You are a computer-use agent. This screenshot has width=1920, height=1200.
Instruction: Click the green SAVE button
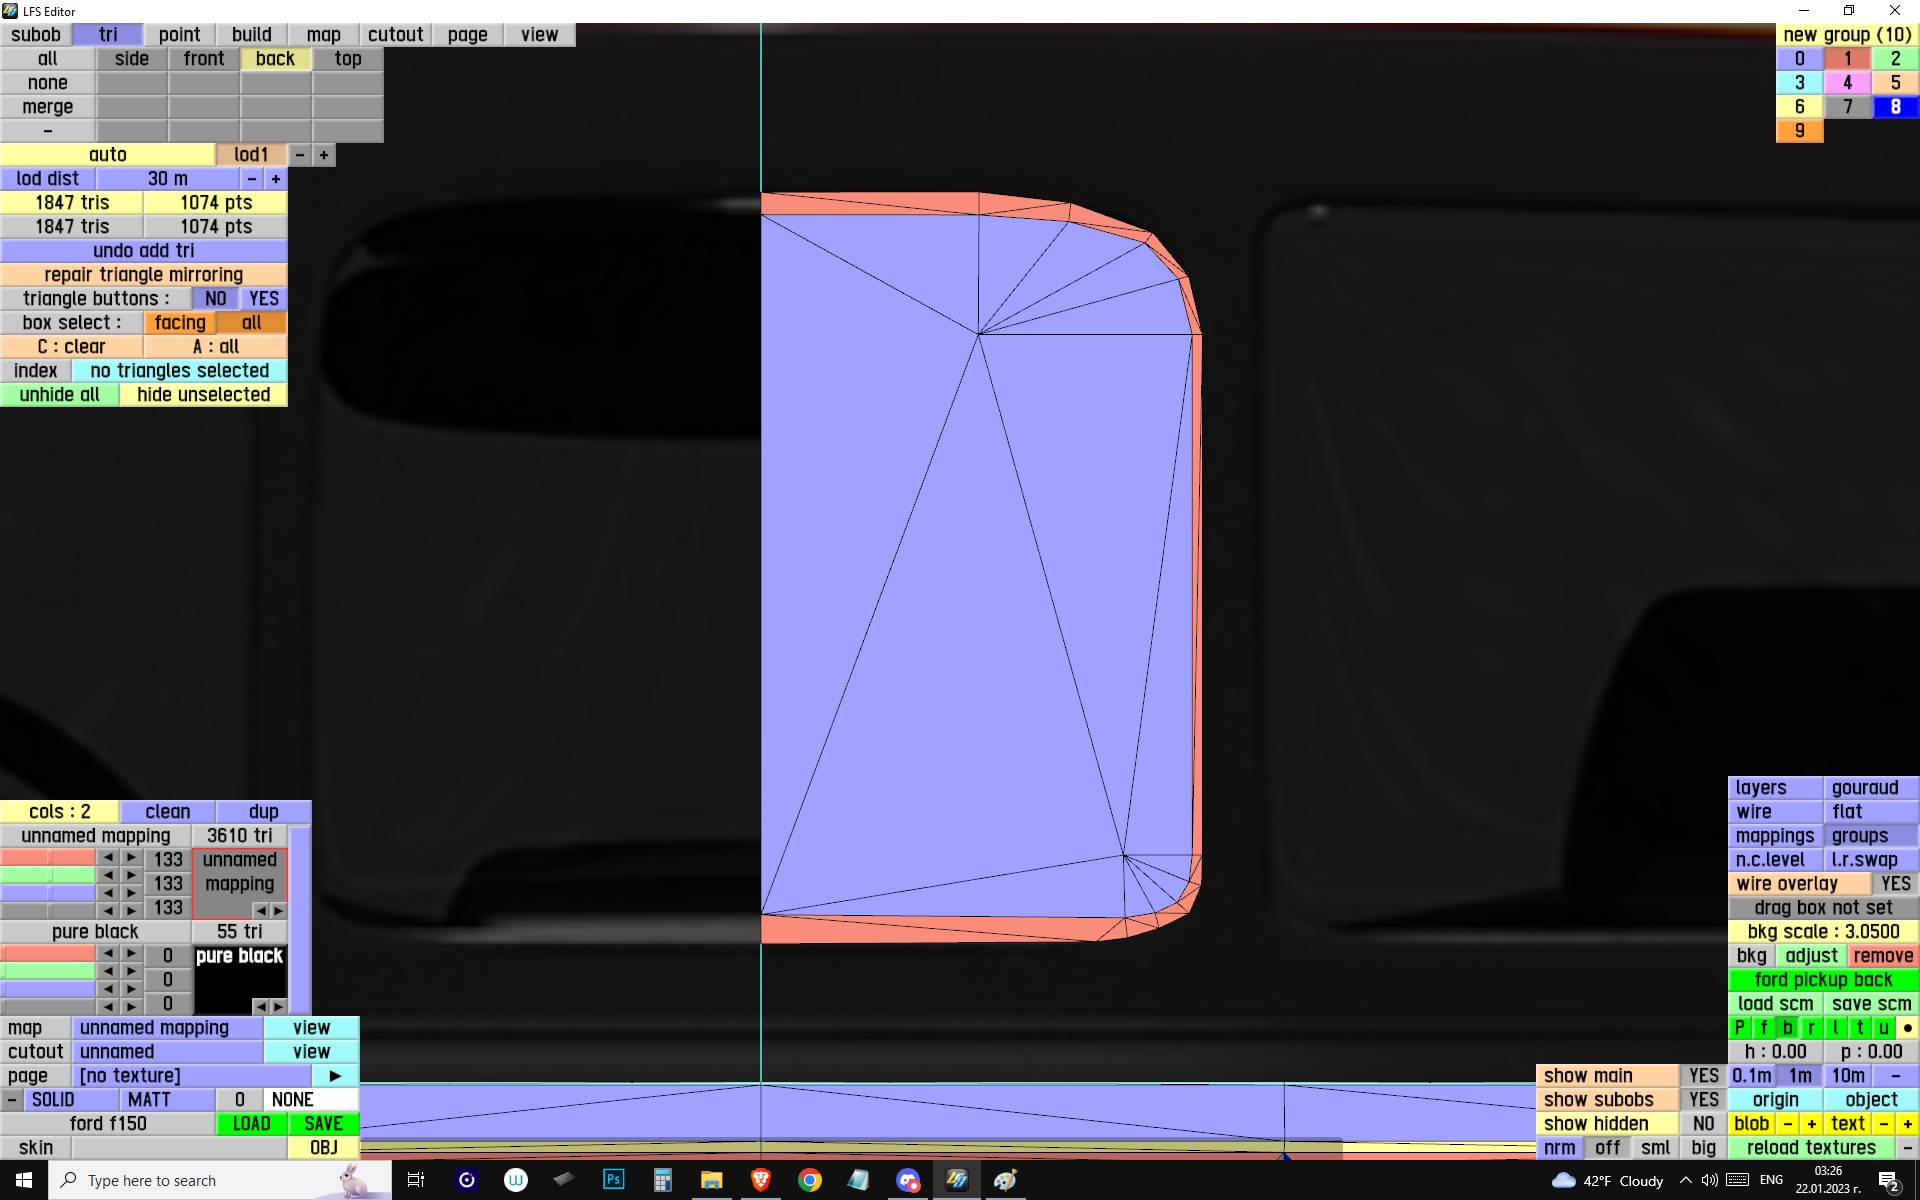point(323,1124)
